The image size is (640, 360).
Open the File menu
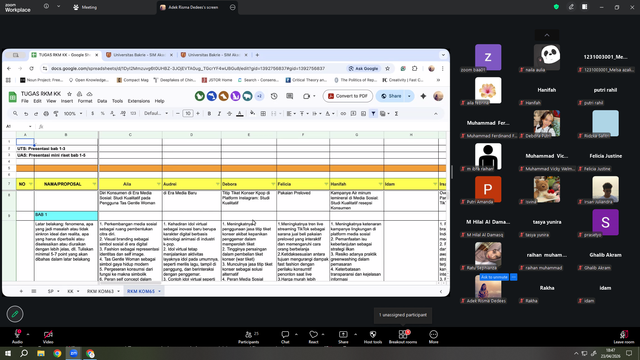coord(25,101)
